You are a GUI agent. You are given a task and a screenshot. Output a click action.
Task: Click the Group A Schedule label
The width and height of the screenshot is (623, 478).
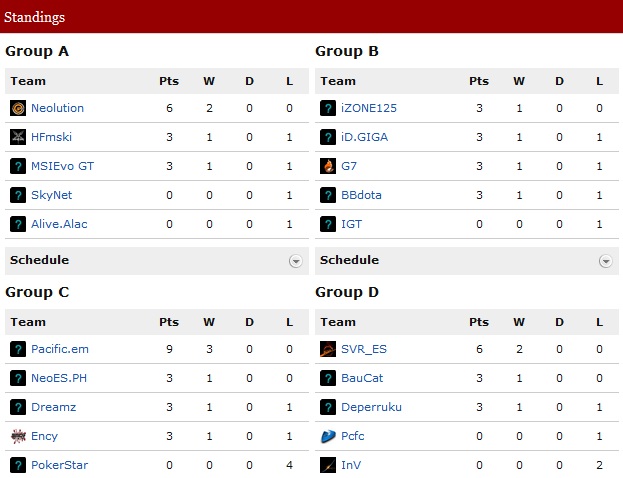(x=39, y=260)
